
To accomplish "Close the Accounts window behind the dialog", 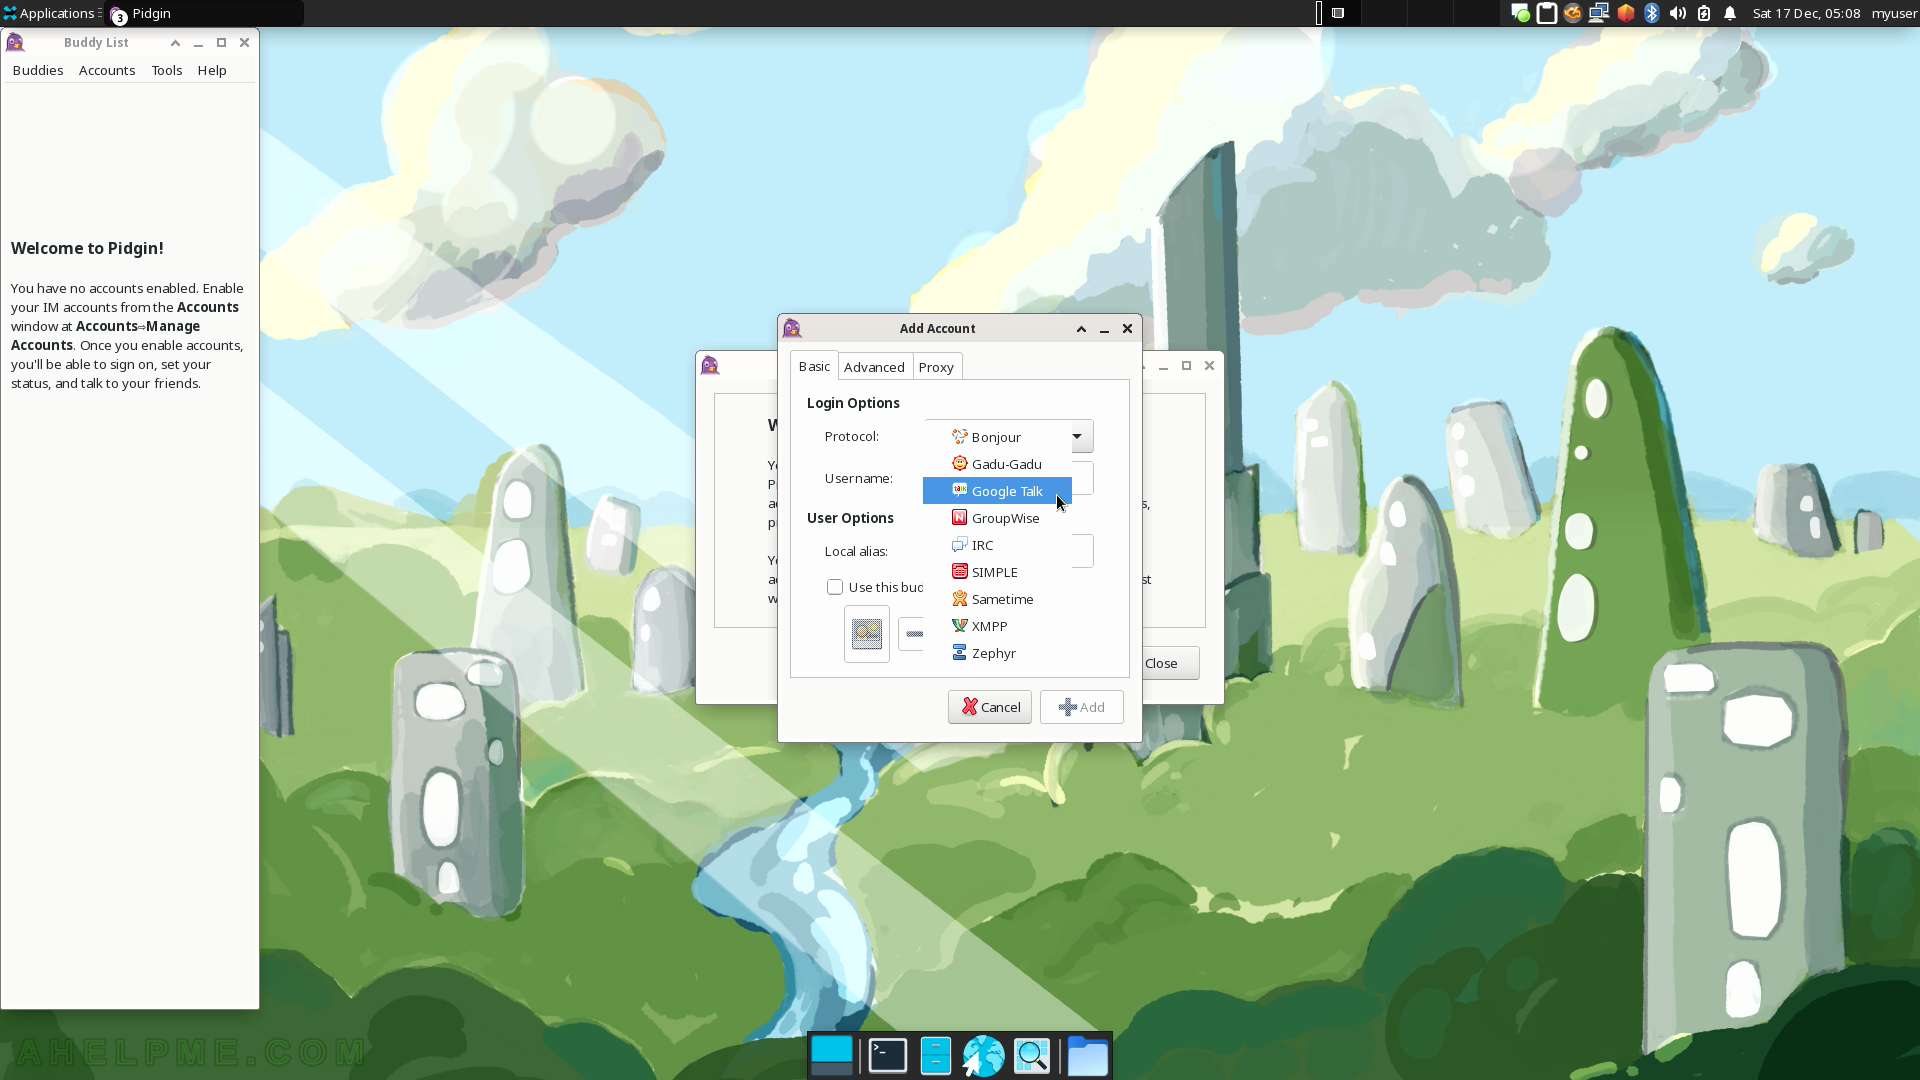I will click(x=1209, y=365).
